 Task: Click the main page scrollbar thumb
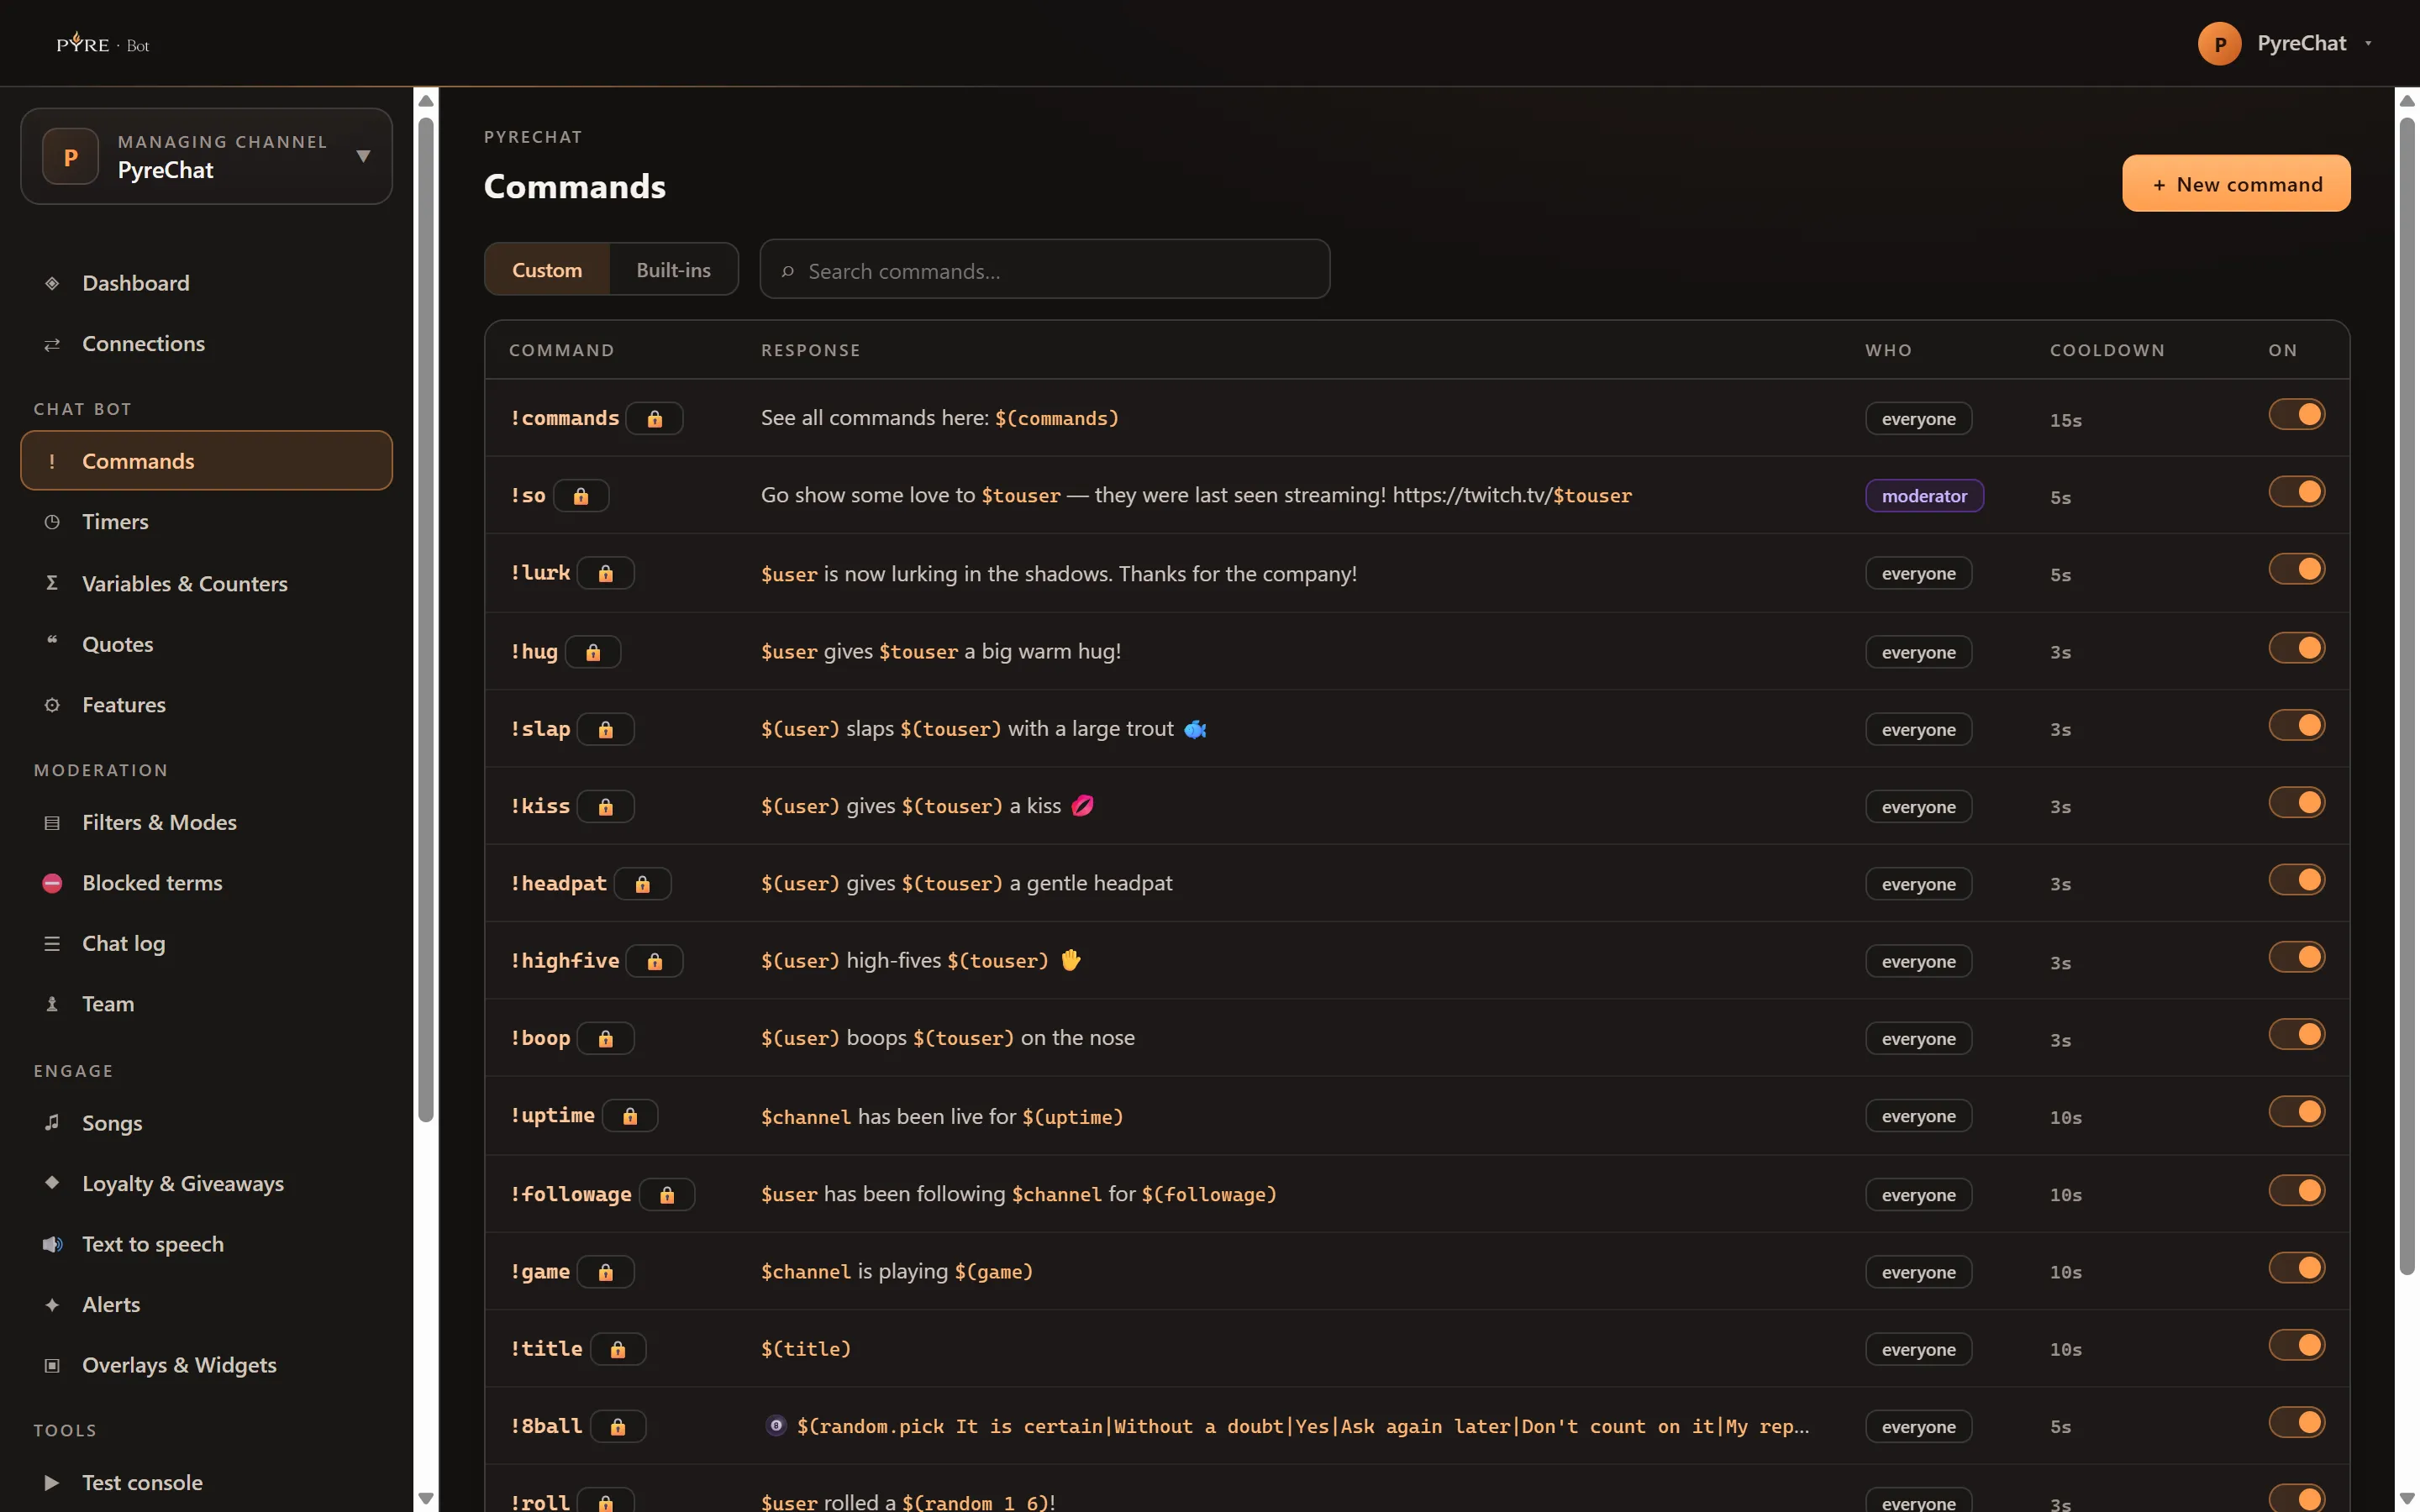[x=2407, y=696]
